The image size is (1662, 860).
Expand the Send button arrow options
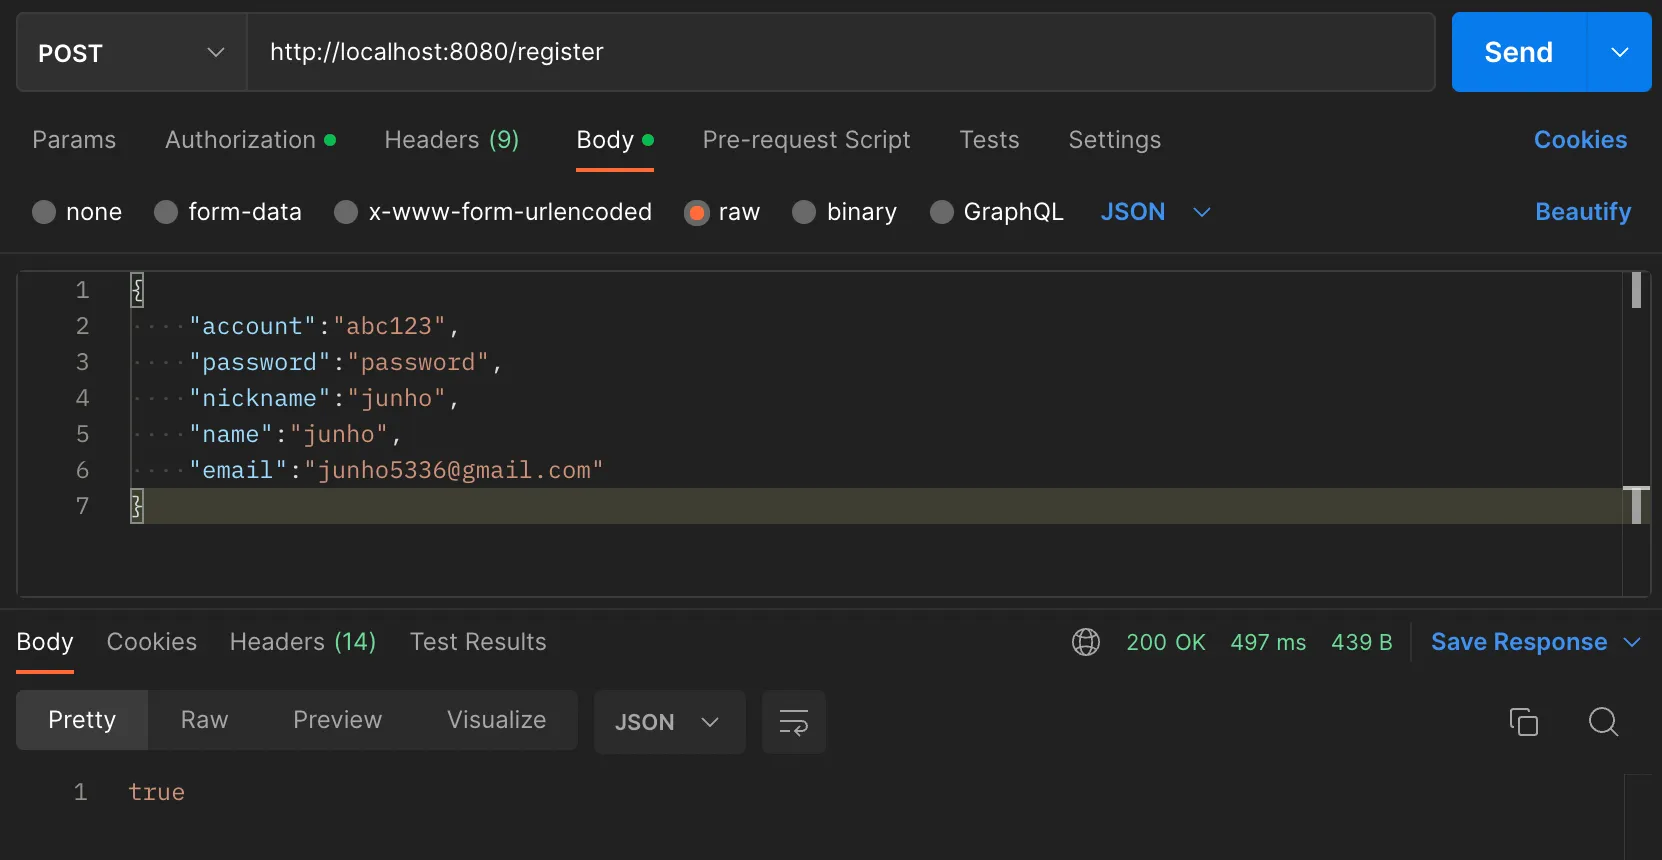1619,52
